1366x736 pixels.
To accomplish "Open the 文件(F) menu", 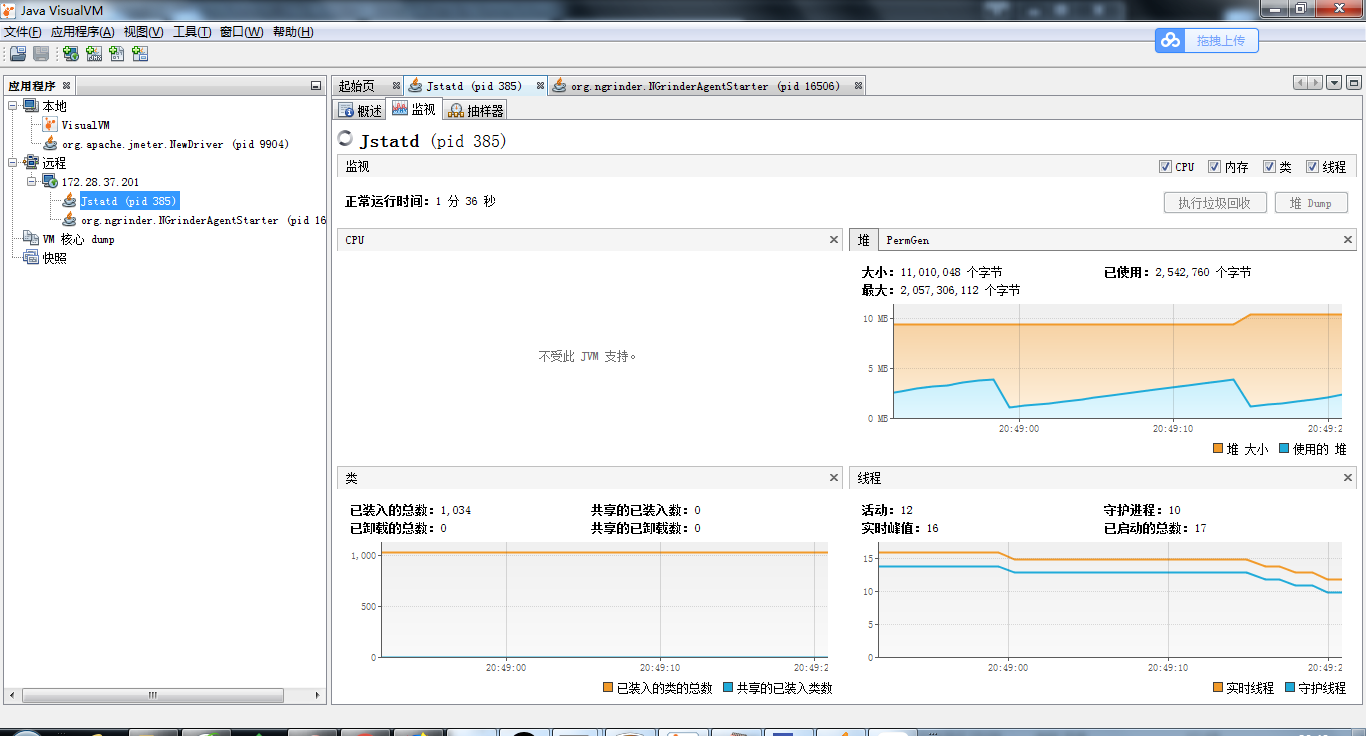I will (23, 32).
